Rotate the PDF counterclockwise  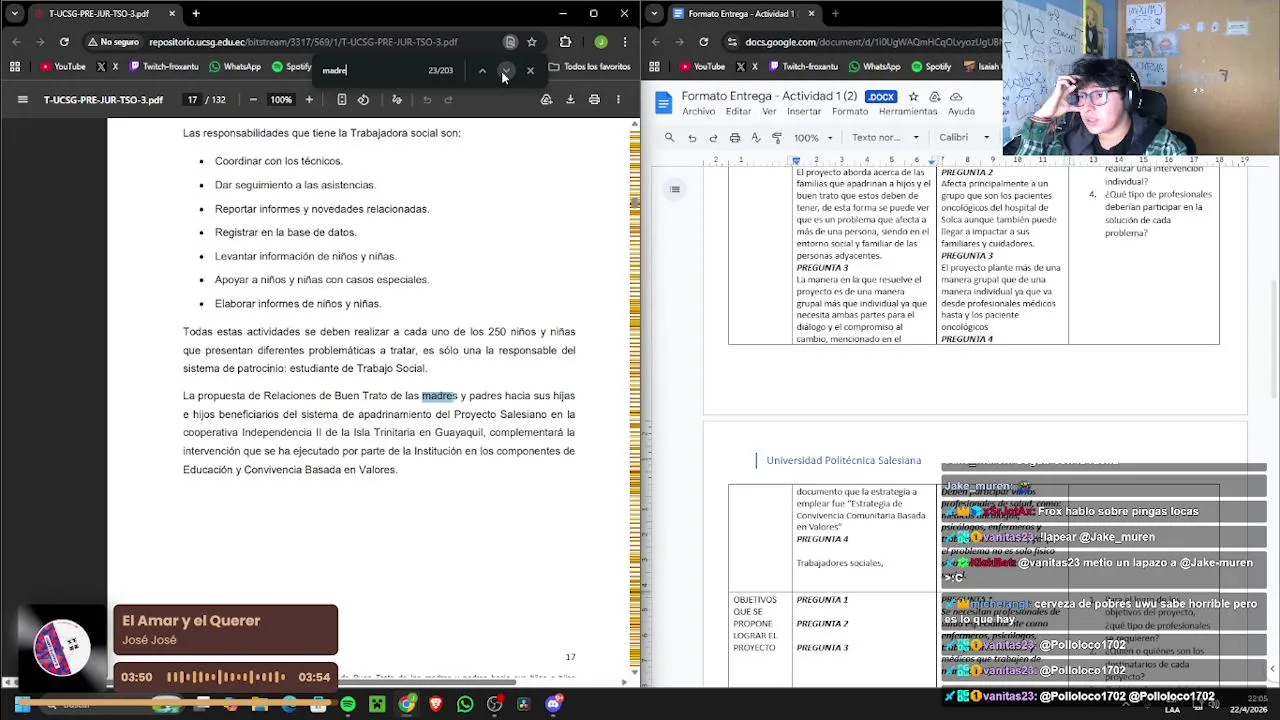(363, 100)
